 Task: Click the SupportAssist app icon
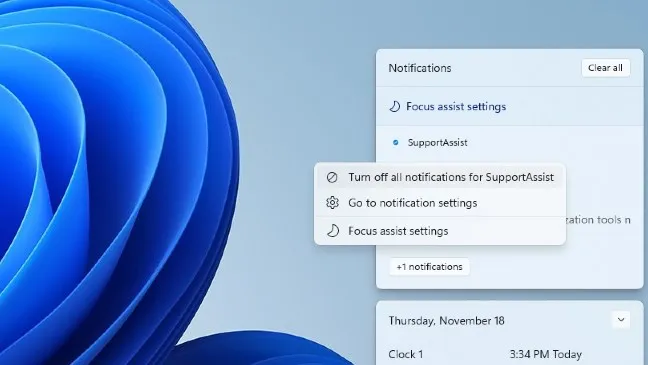395,143
